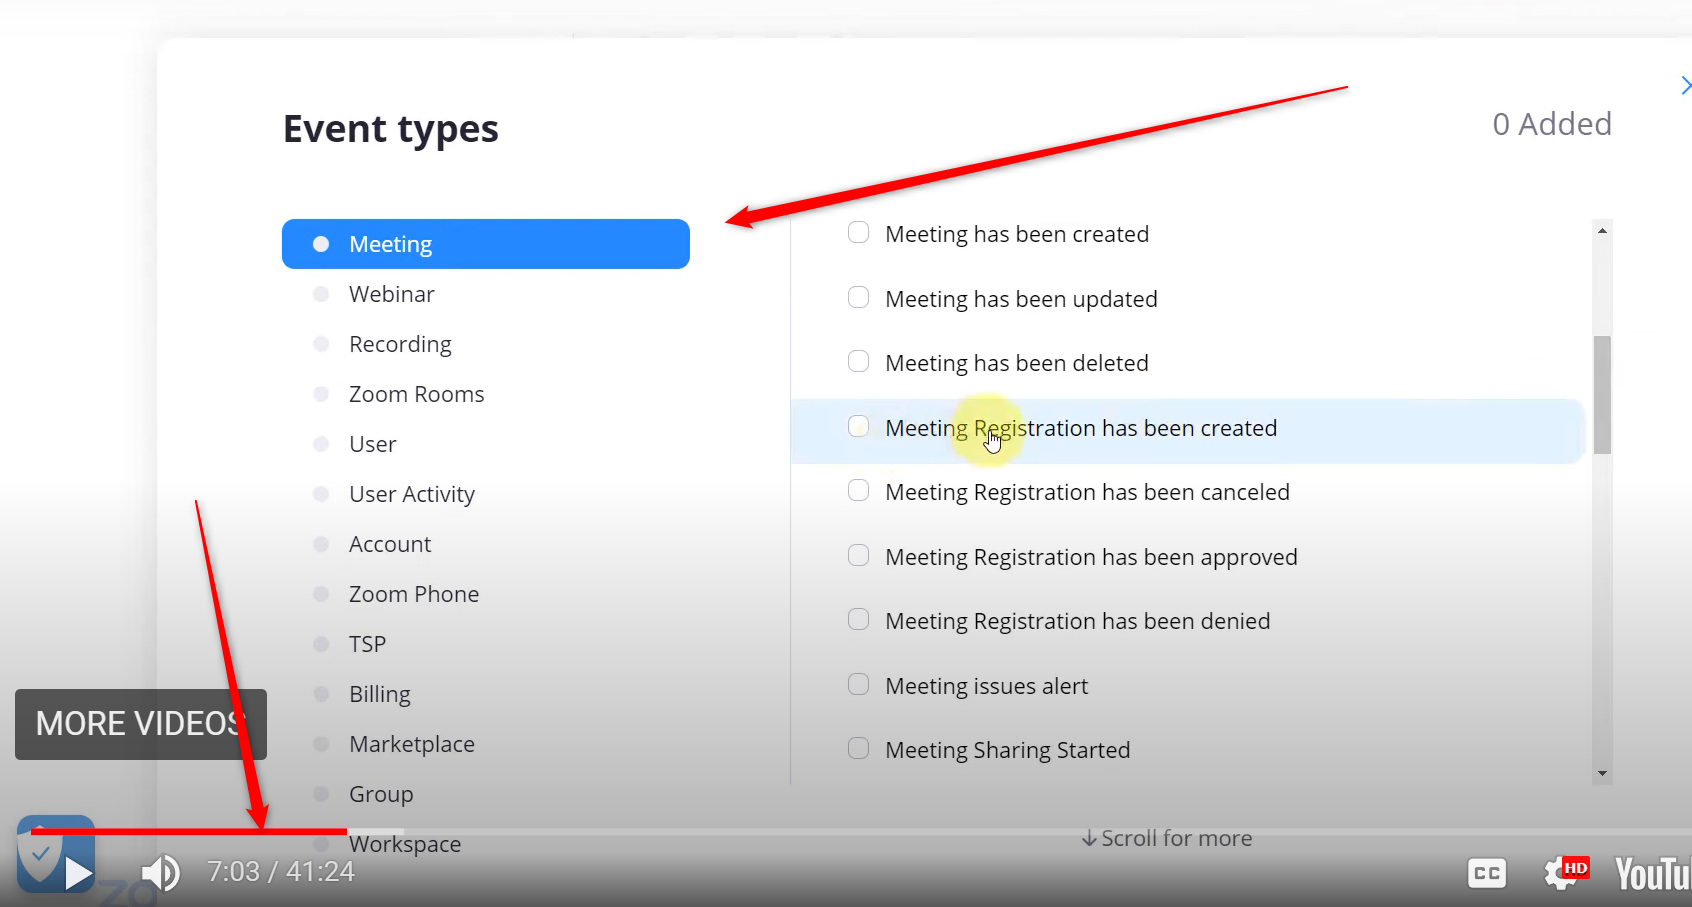Toggle closed captions with CC icon
The width and height of the screenshot is (1692, 907).
point(1487,873)
